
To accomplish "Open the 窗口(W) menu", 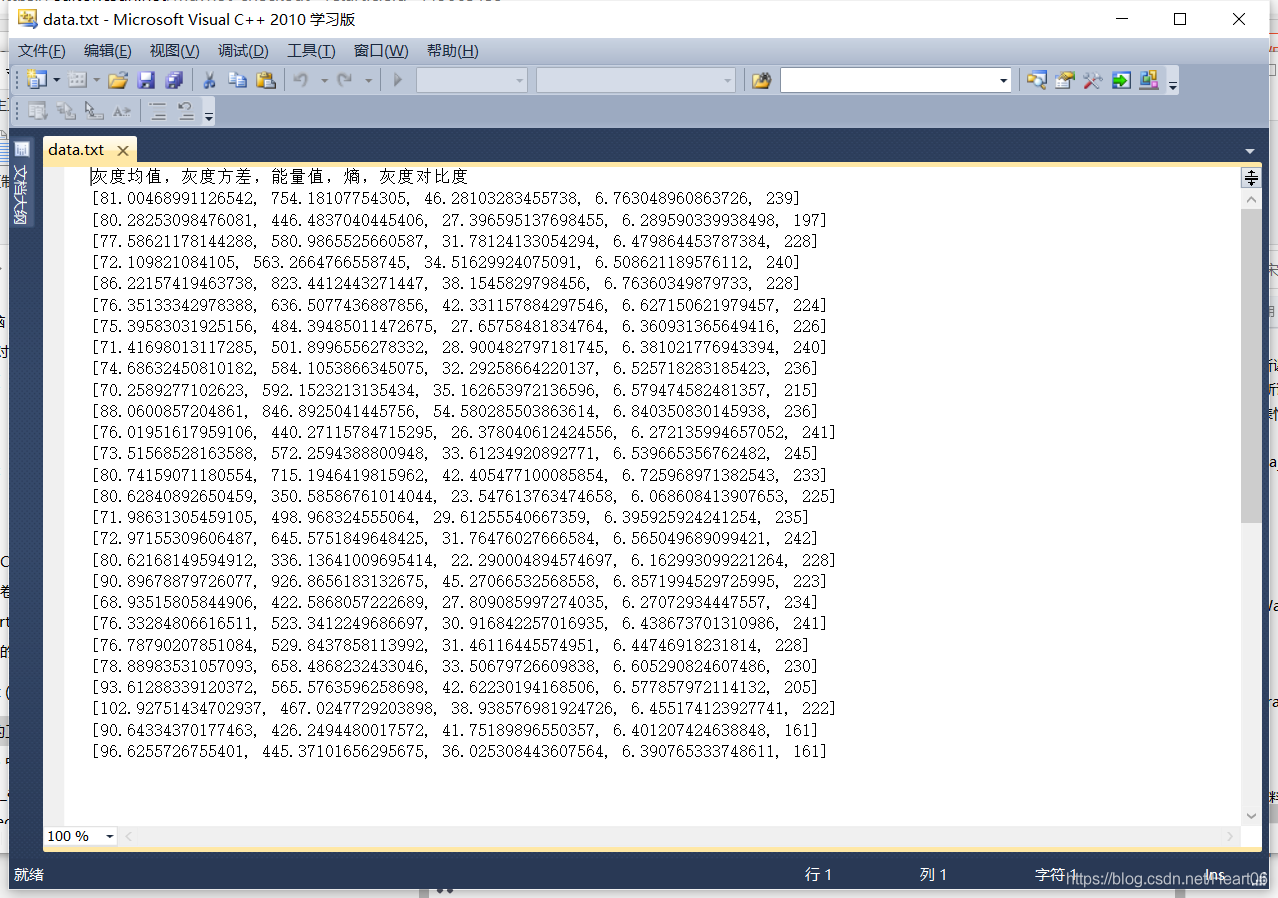I will tap(381, 51).
